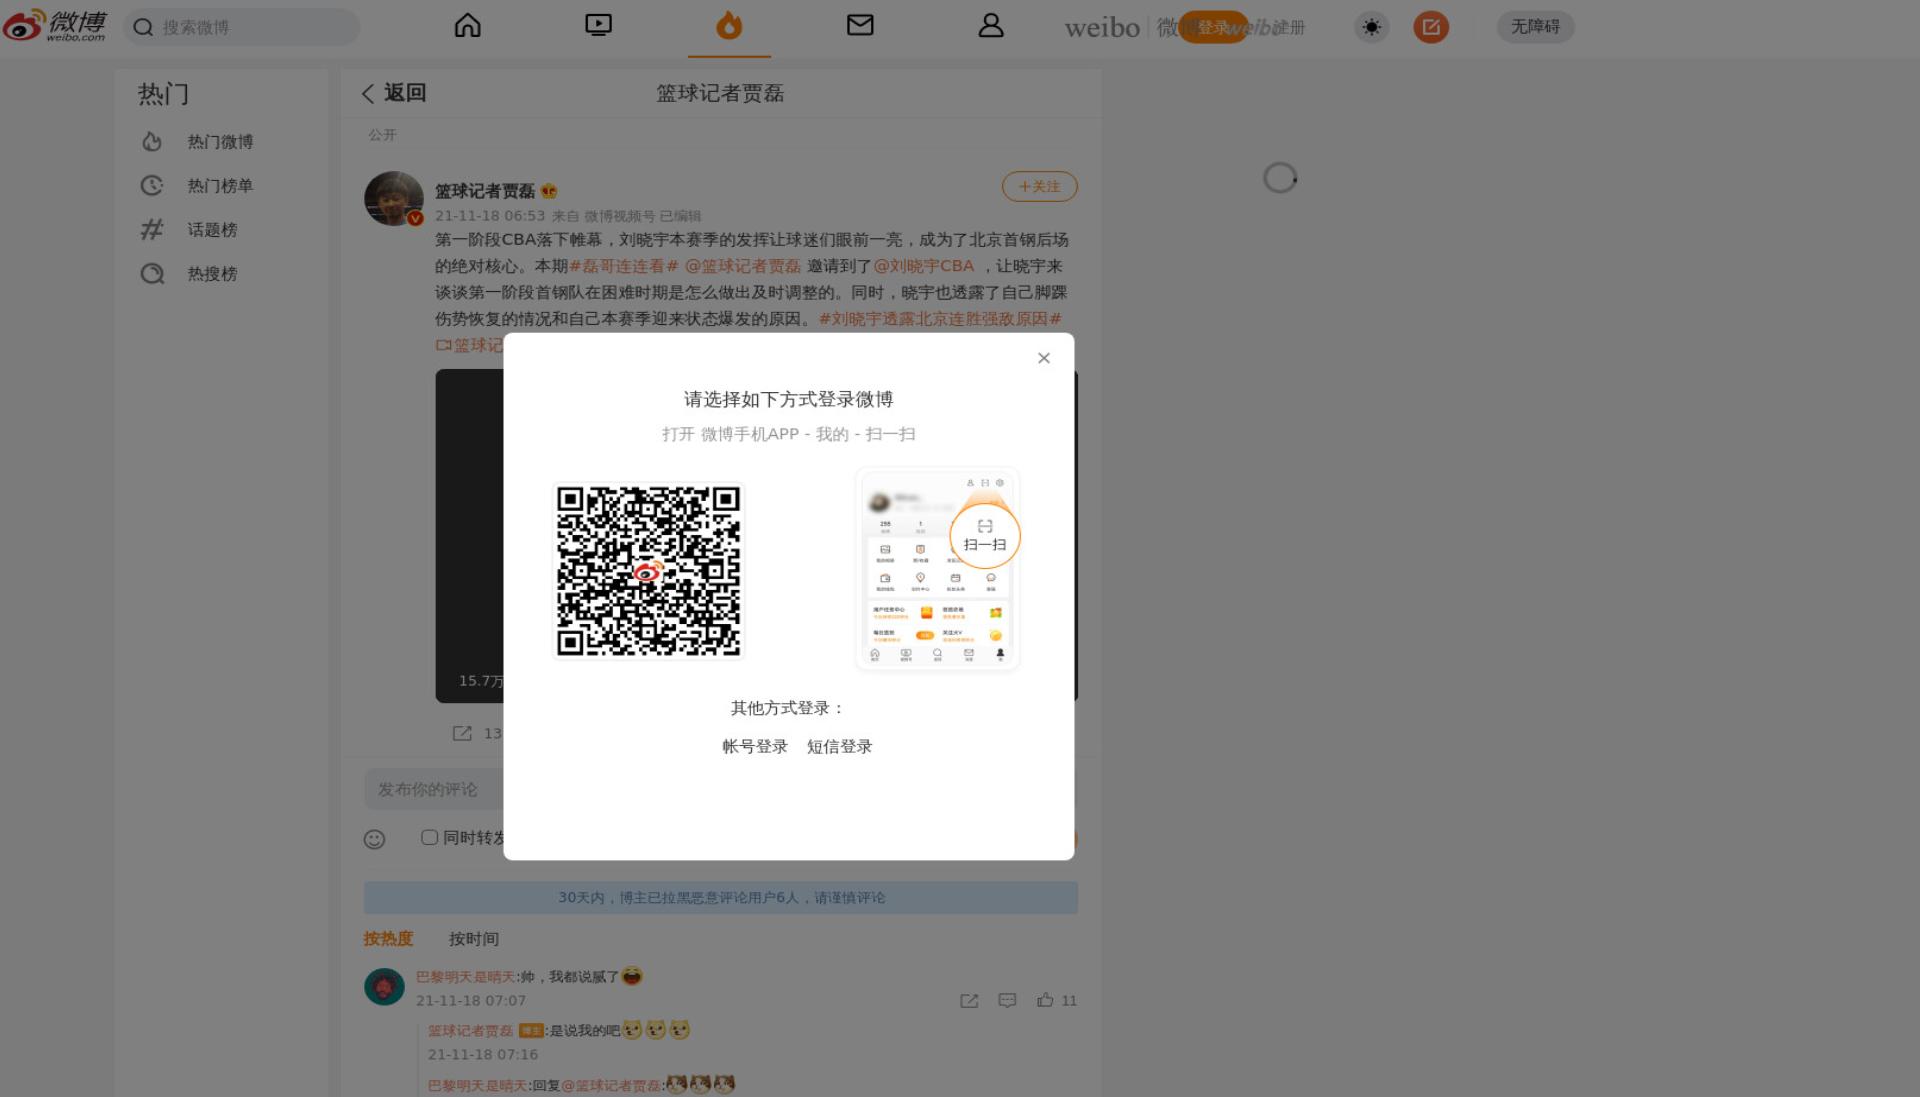
Task: Open the 篮球记者贾磊 link in the reply thread
Action: click(470, 1031)
